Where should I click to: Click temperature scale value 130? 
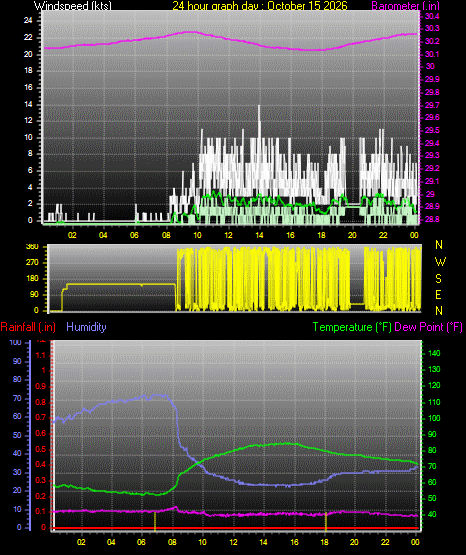coord(434,370)
